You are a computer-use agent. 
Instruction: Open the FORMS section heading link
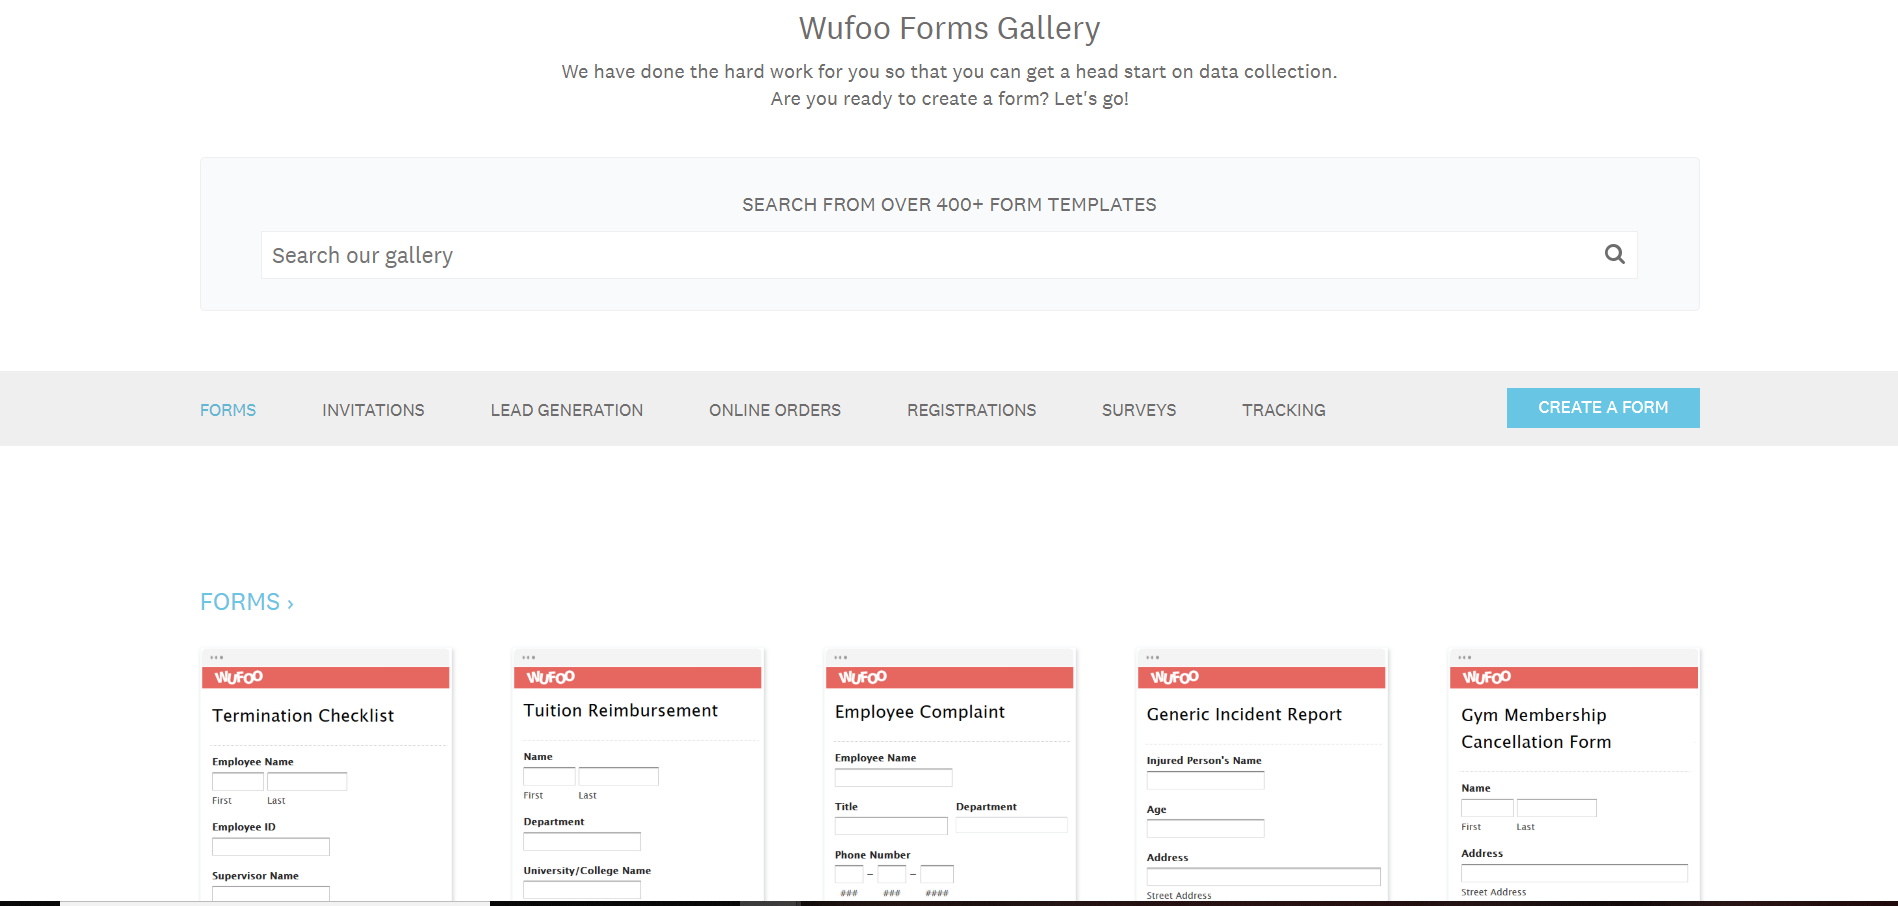pos(246,602)
